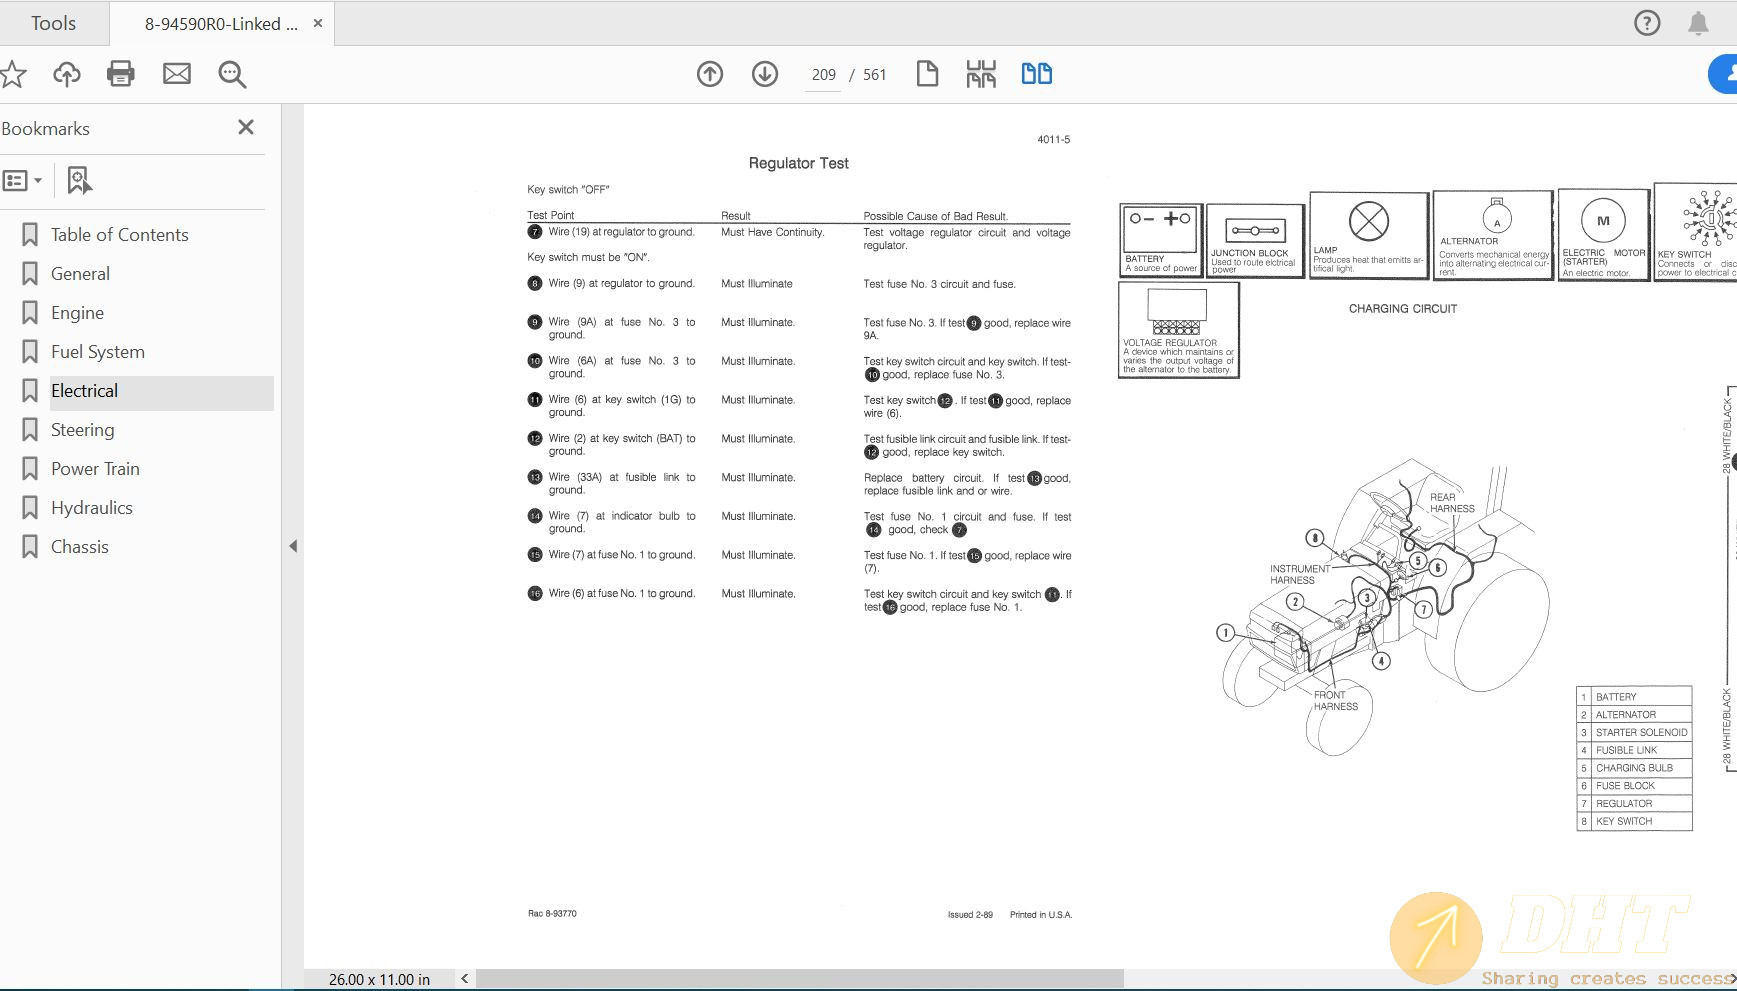Click the page number input field
The image size is (1737, 991).
[820, 74]
